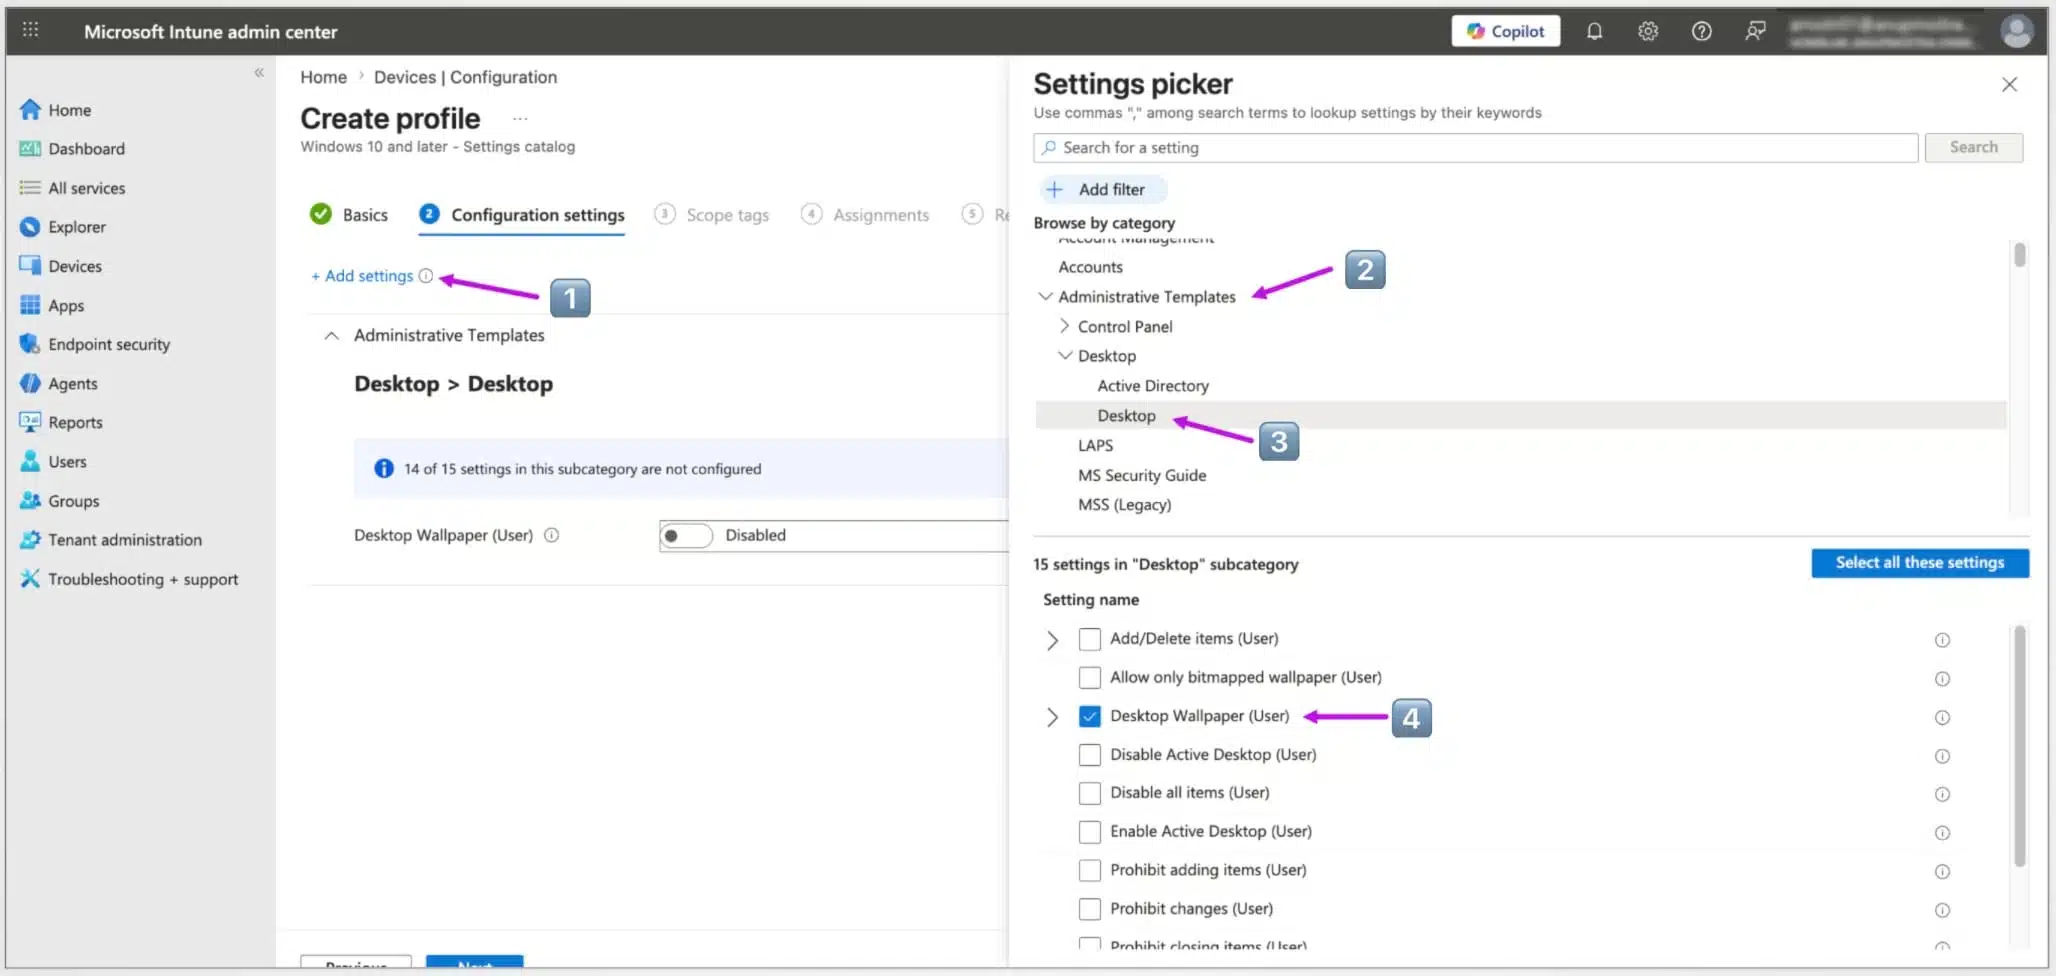Click Devices | Configuration breadcrumb
The image size is (2056, 976).
click(x=465, y=77)
